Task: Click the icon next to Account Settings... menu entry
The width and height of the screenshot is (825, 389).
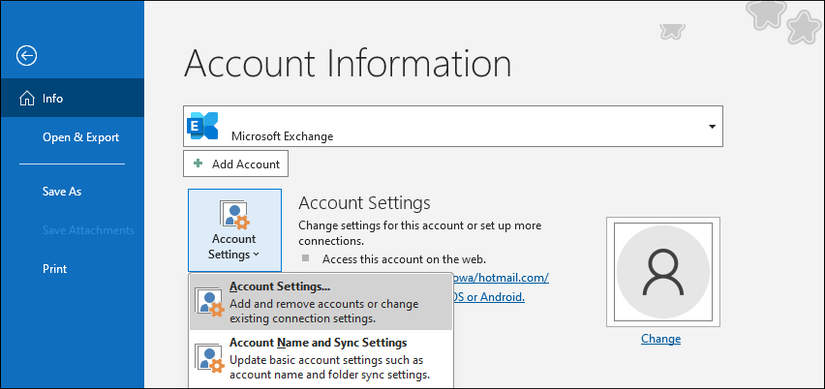Action: click(x=209, y=302)
